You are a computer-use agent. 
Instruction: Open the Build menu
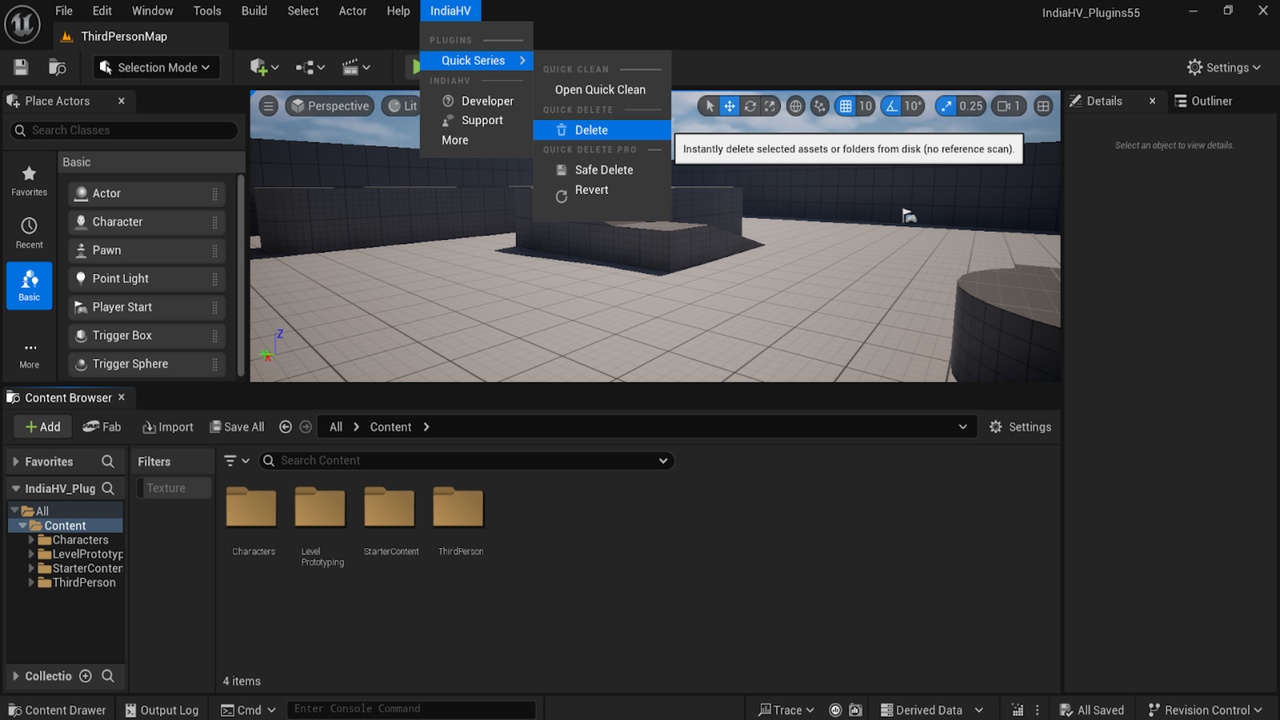coord(254,11)
